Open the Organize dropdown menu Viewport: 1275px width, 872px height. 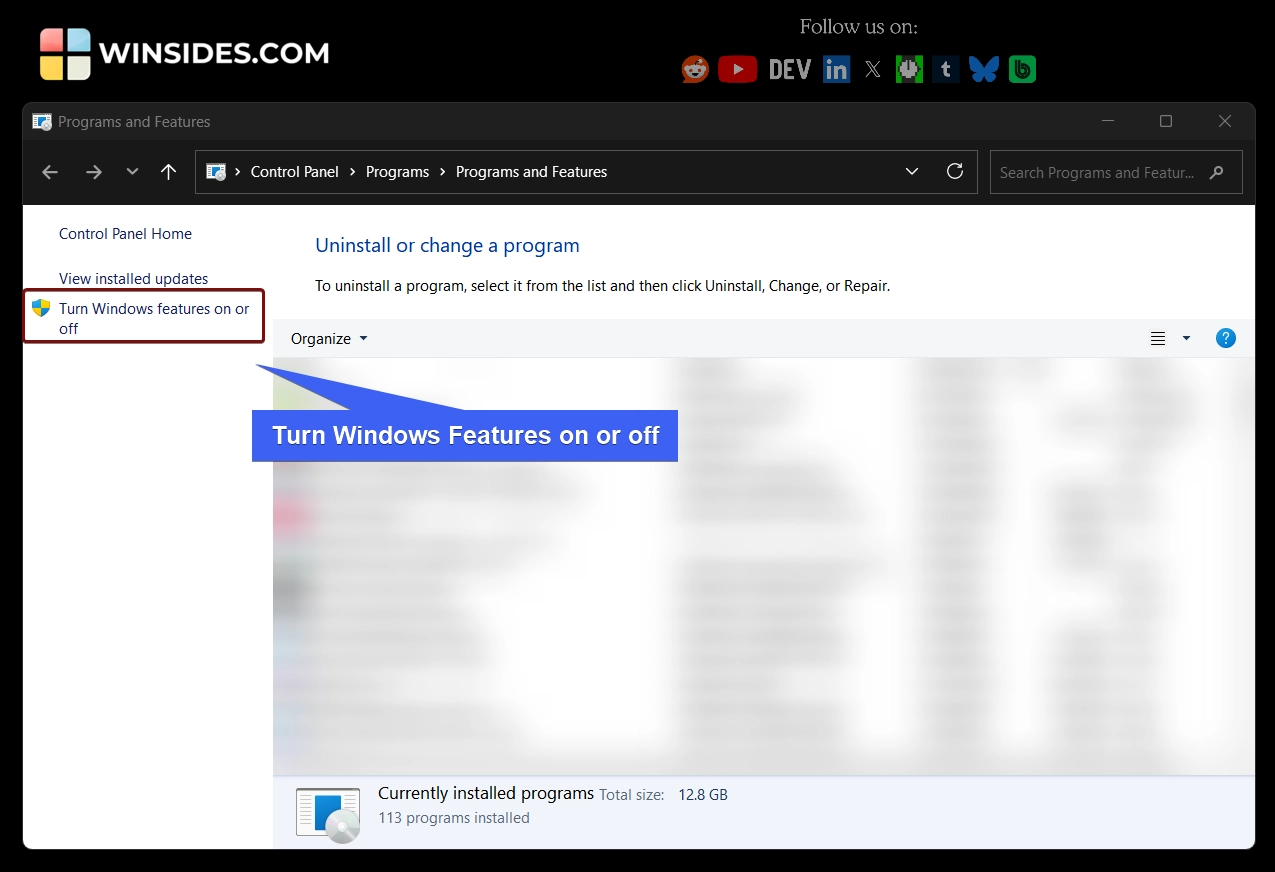pos(327,338)
